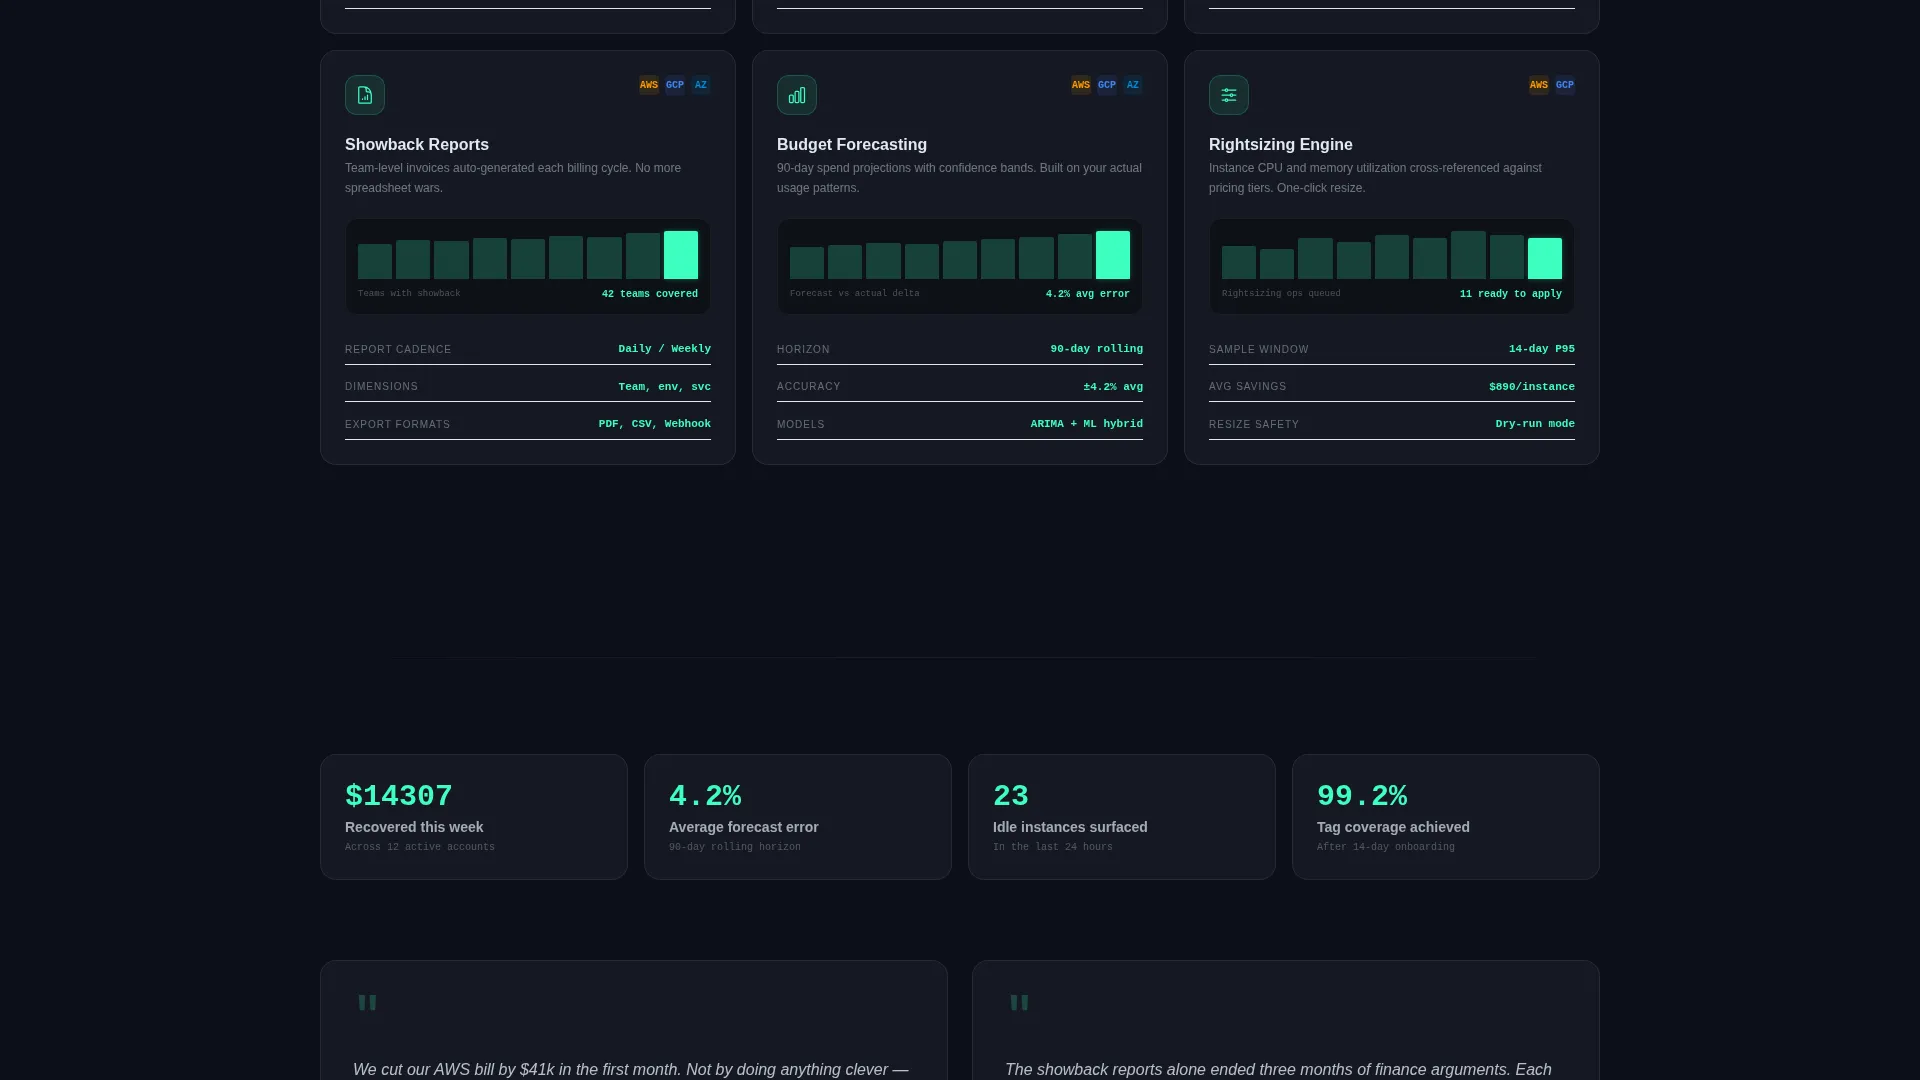
Task: Click the Rightsizing Engine sliders icon
Action: tap(1229, 95)
